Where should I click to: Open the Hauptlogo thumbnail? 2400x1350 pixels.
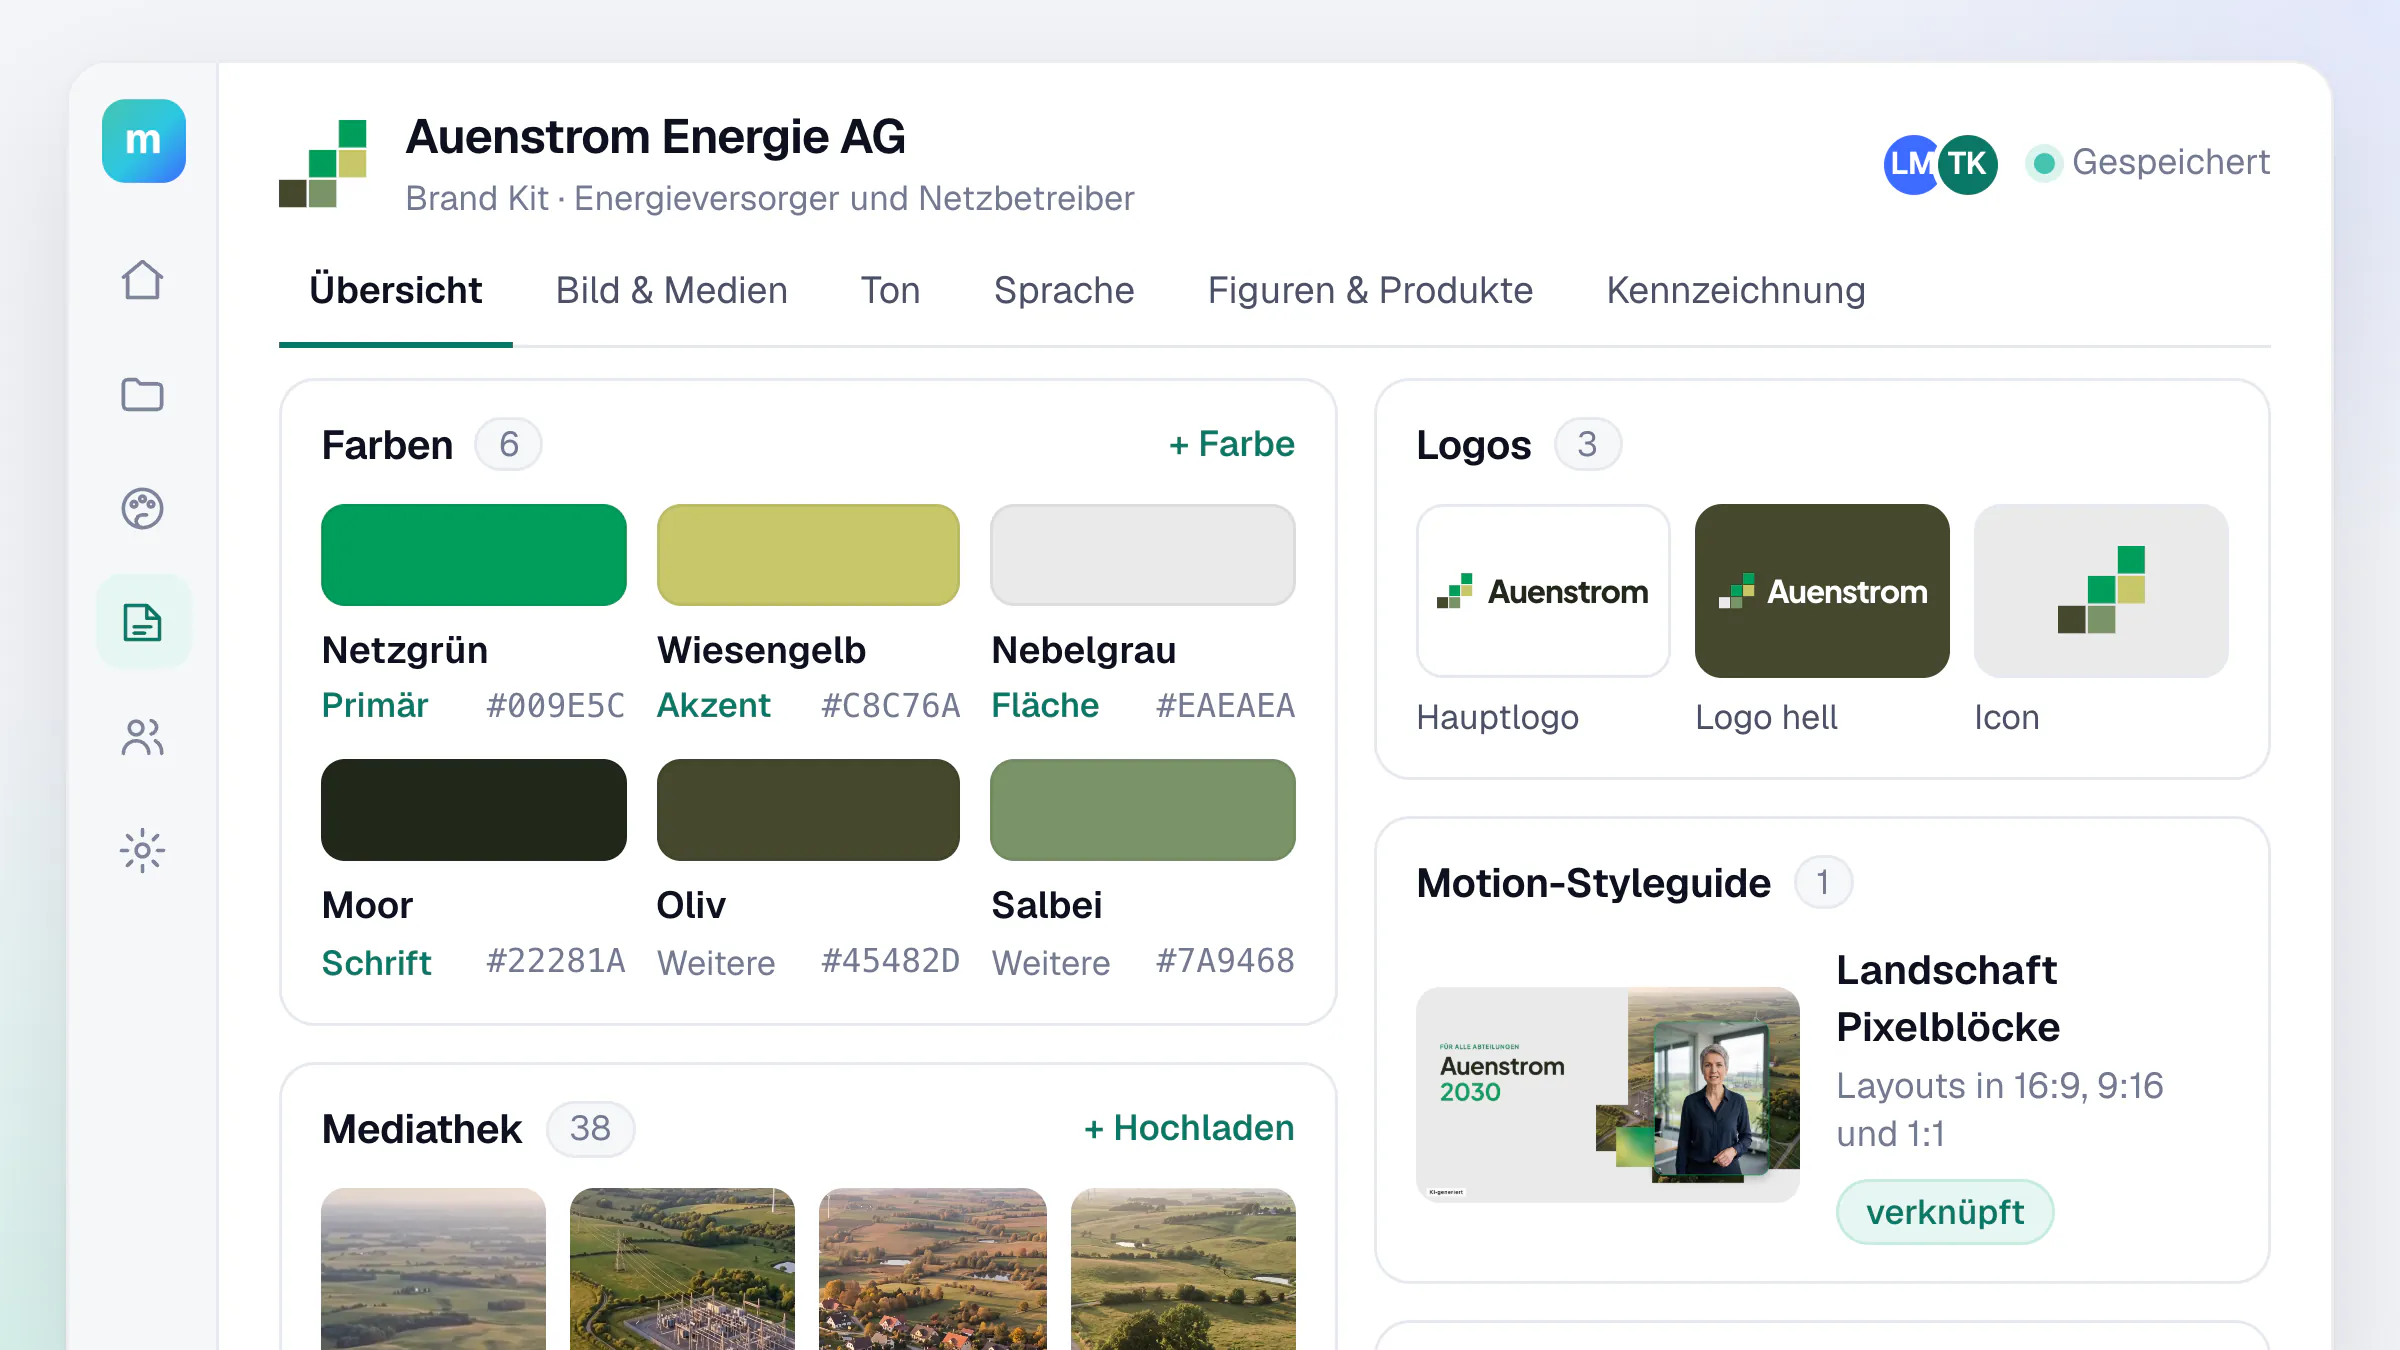point(1543,591)
